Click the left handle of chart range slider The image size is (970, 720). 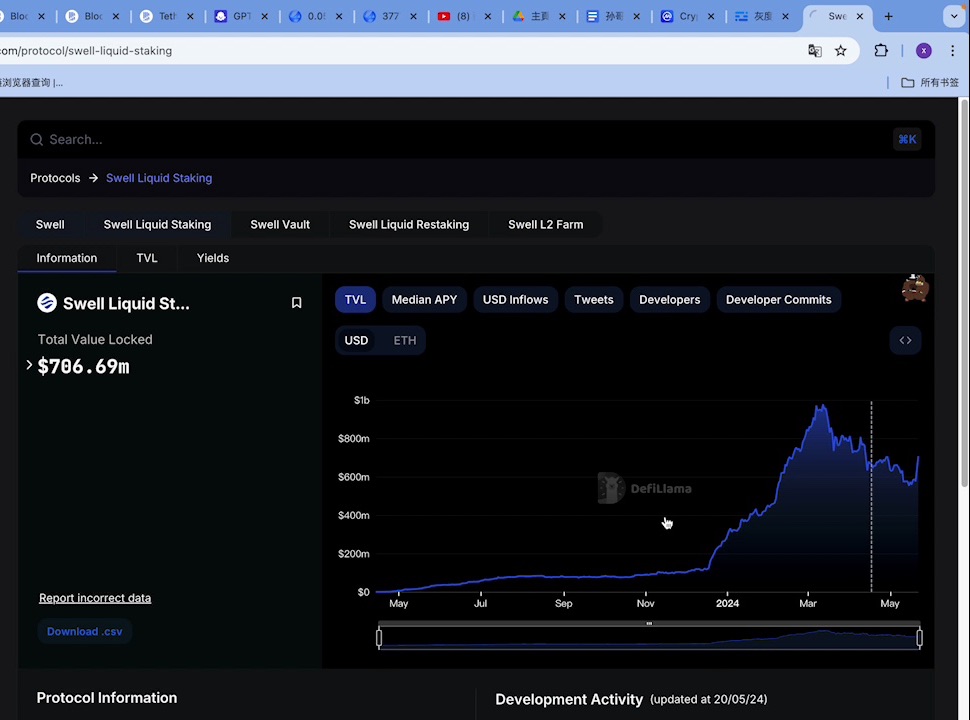tap(379, 637)
